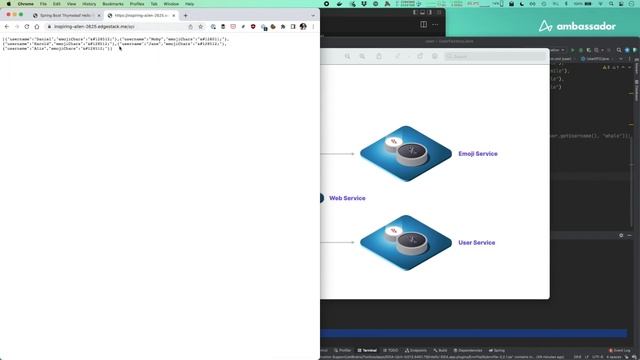This screenshot has width=640, height=360.
Task: Open the IntelliJ Terminal tool tab
Action: (367, 350)
